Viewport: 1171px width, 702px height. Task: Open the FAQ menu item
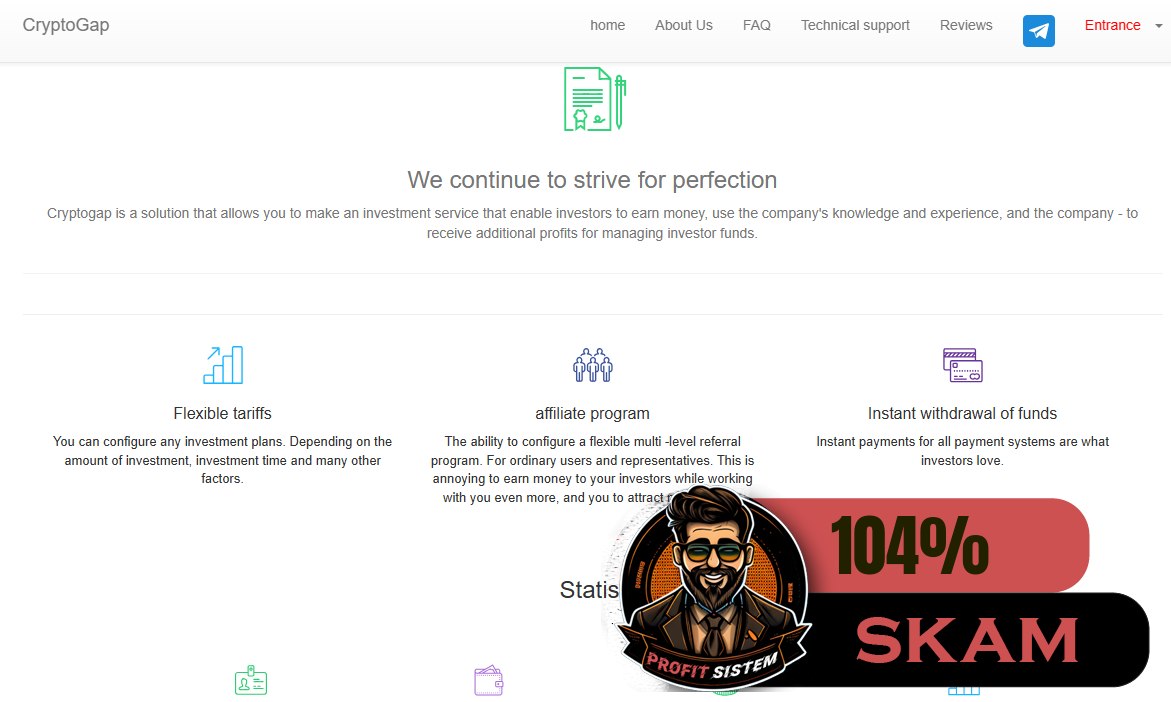point(757,26)
